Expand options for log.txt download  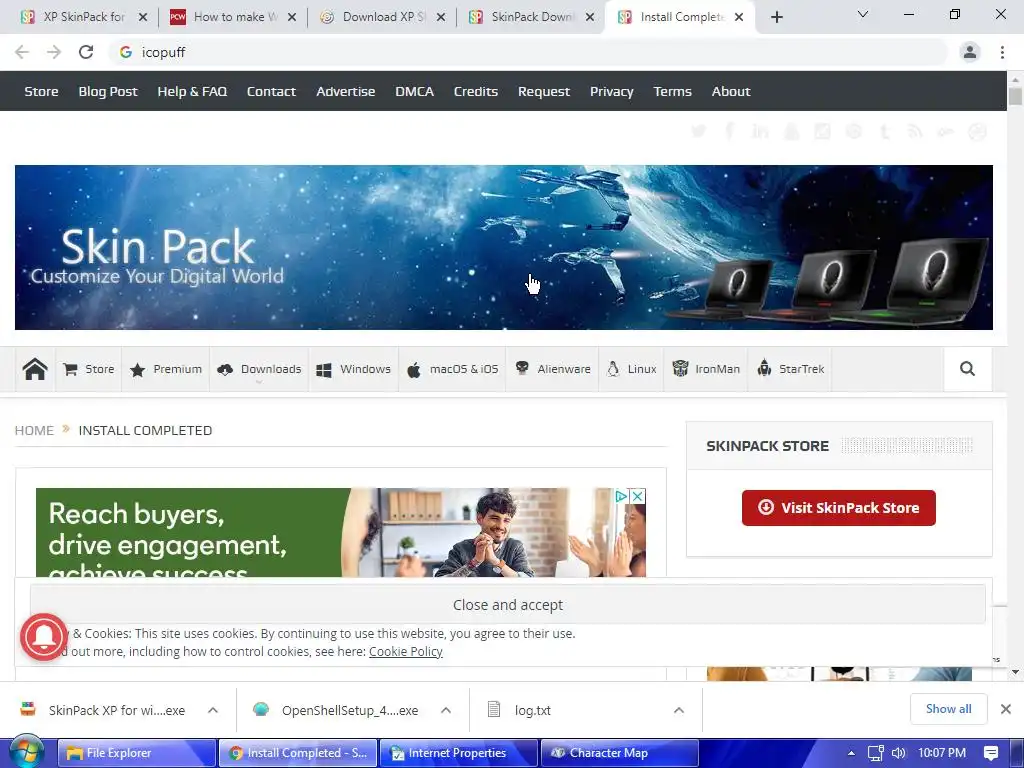(679, 710)
